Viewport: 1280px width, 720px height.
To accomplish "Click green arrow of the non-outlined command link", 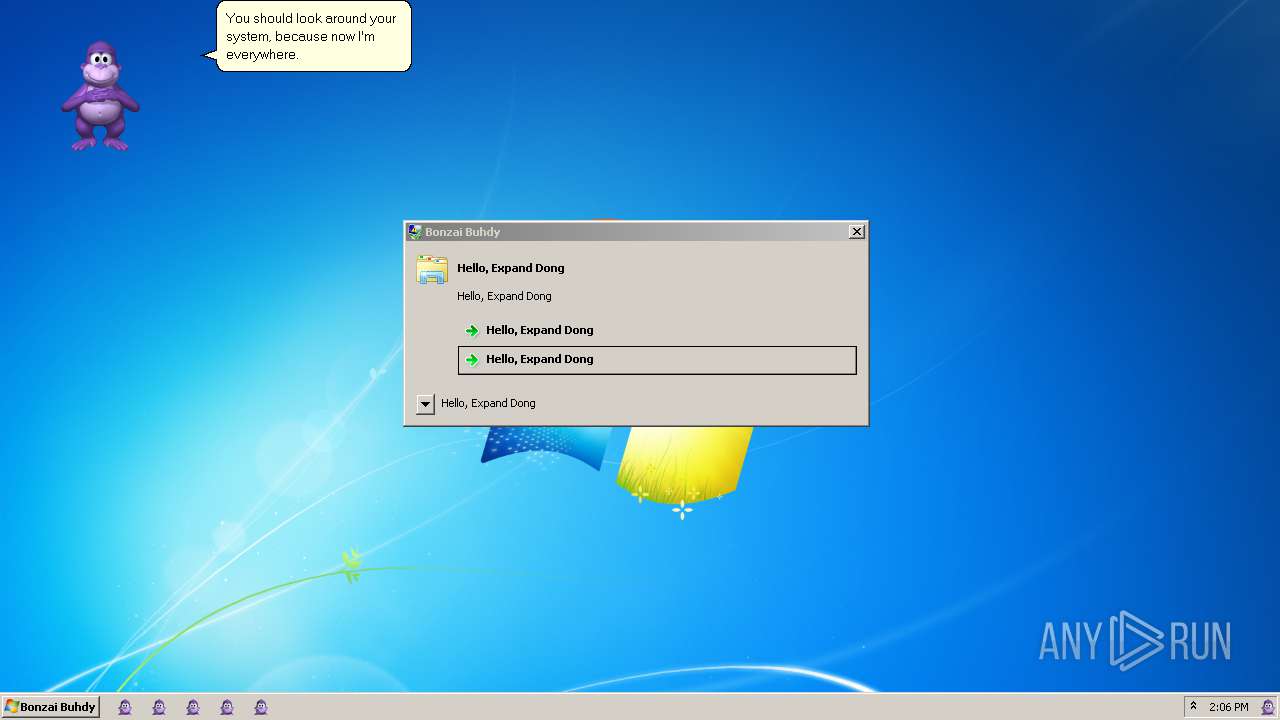I will click(x=472, y=331).
